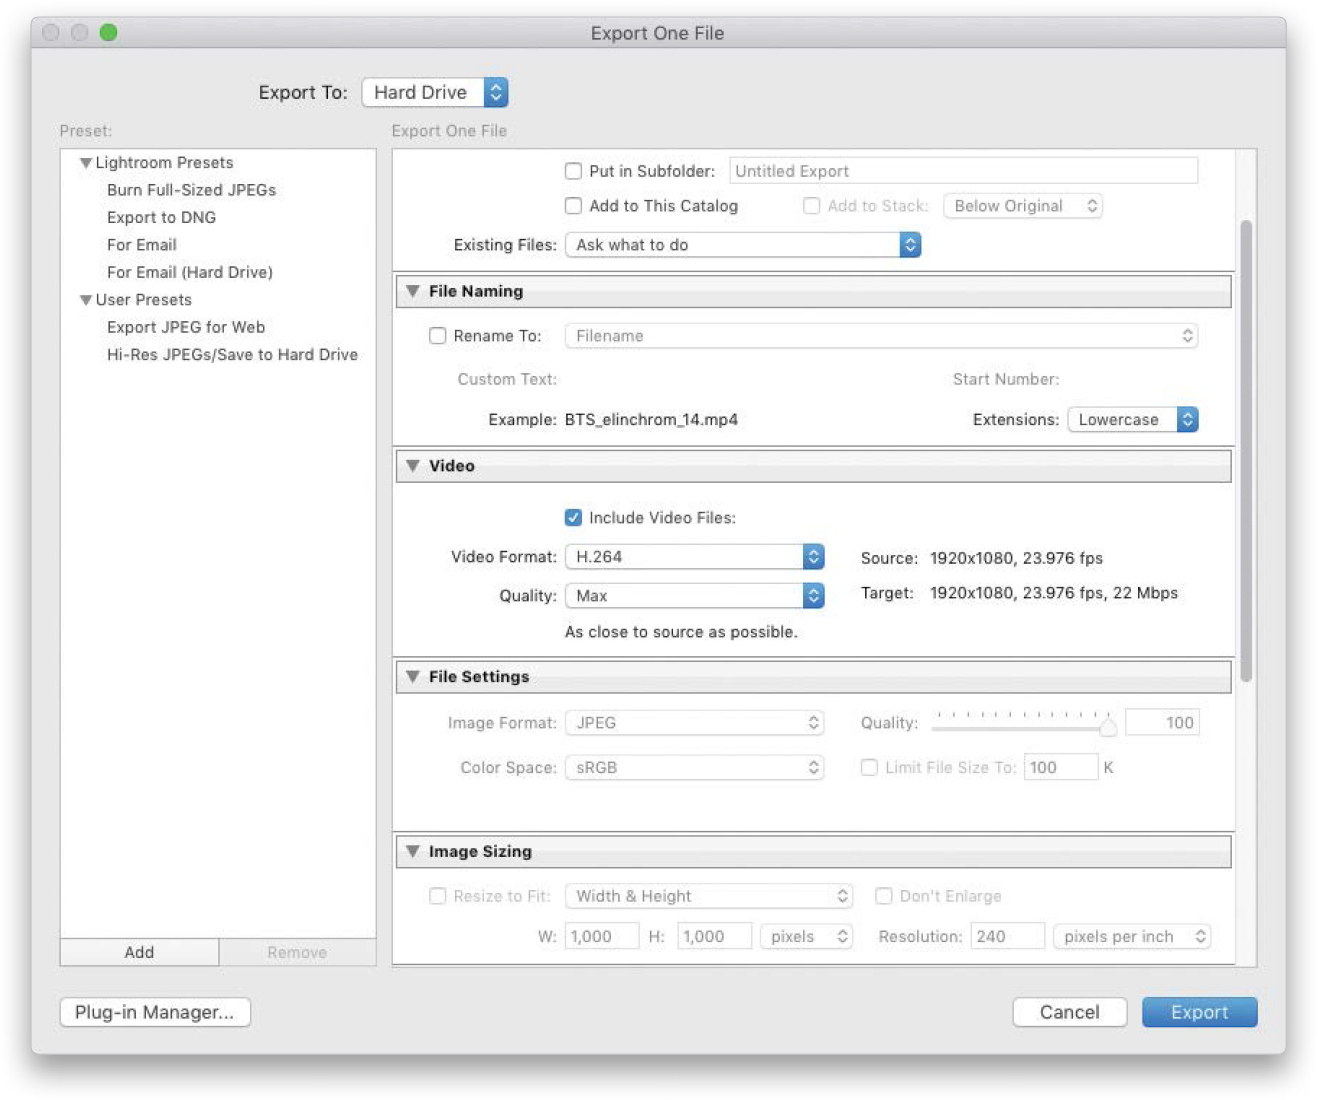Tick the Add to Stack checkbox
The height and width of the screenshot is (1100, 1318).
812,206
